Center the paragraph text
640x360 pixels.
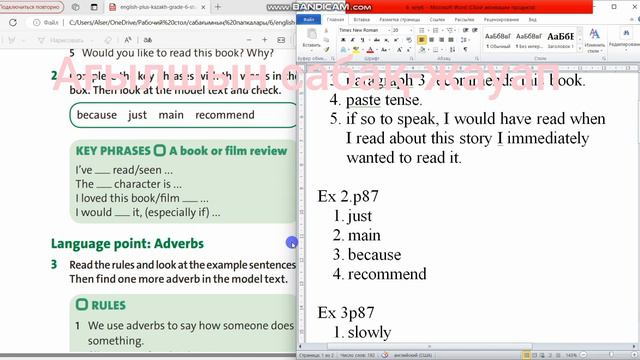point(431,40)
